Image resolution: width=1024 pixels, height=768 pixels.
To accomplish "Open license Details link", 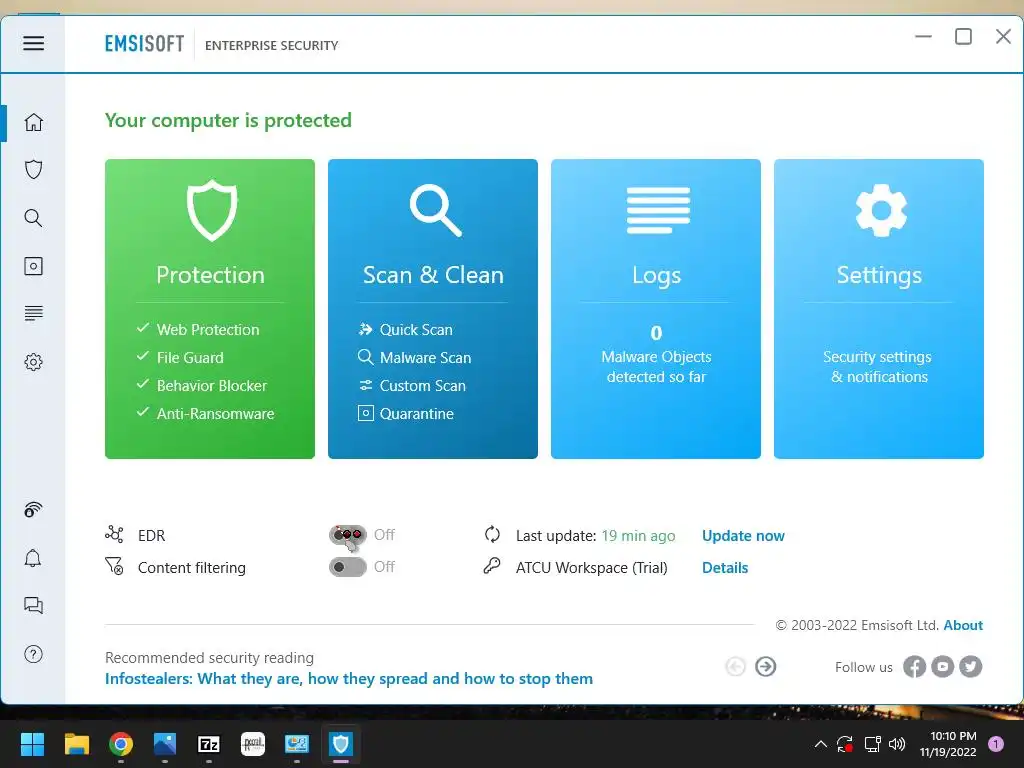I will [725, 568].
